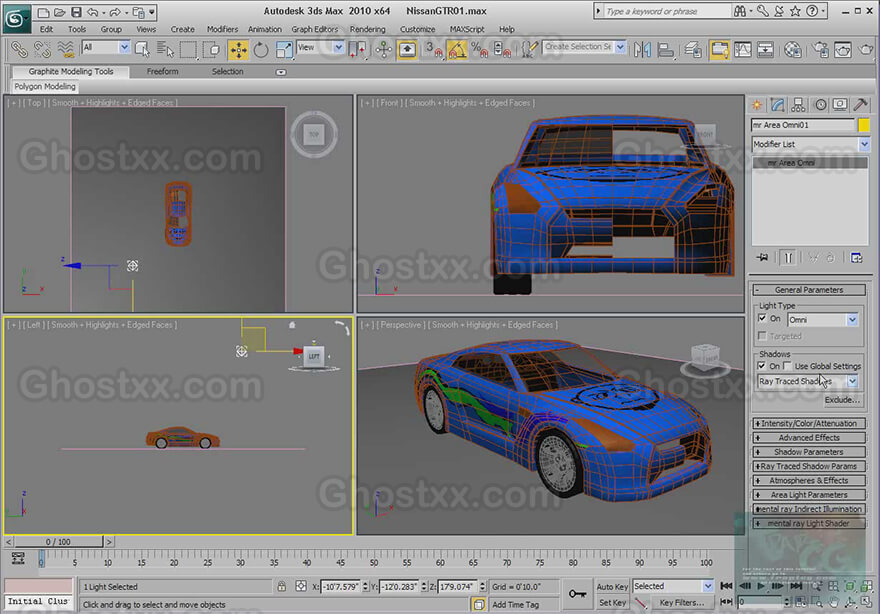Toggle the Selection Lock padlock
The width and height of the screenshot is (880, 614).
click(x=282, y=586)
